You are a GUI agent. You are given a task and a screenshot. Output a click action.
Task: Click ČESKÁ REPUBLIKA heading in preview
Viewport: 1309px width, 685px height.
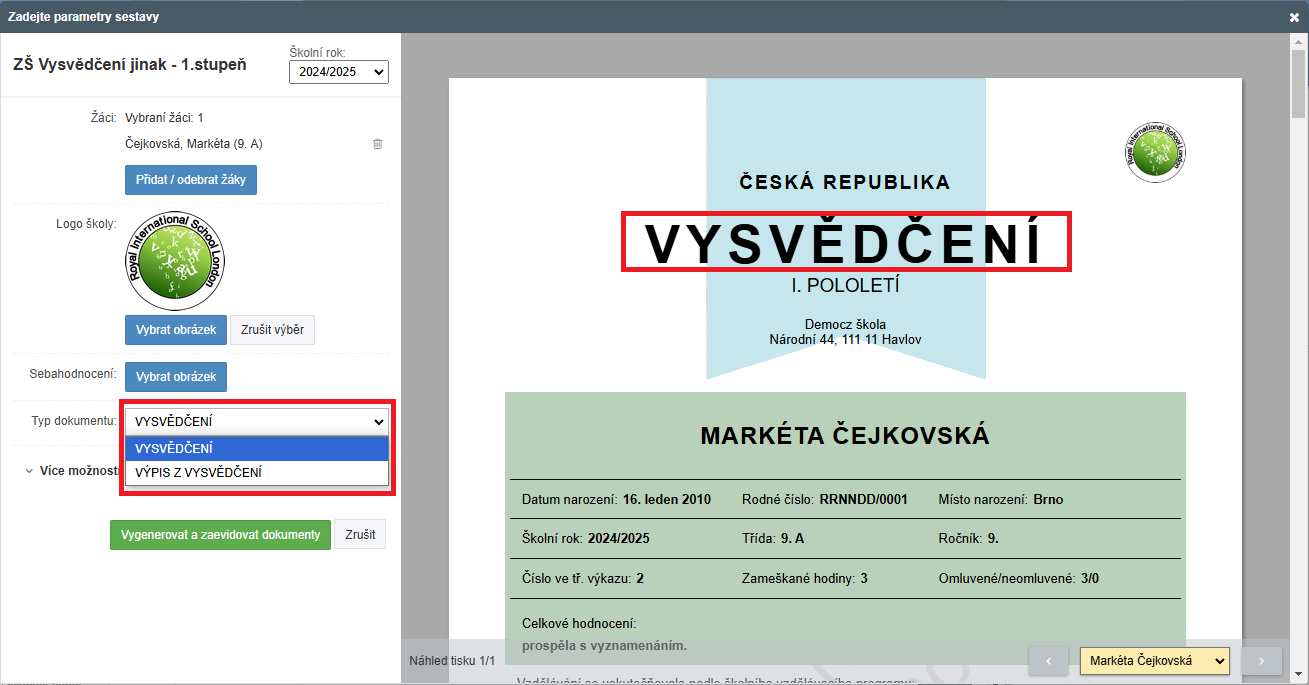pyautogui.click(x=845, y=182)
